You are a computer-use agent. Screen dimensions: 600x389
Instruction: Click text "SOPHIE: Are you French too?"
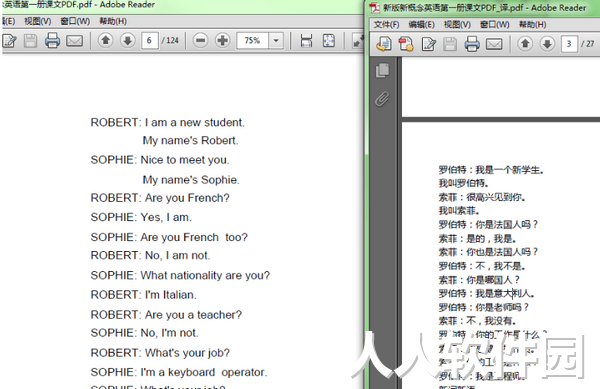(169, 237)
